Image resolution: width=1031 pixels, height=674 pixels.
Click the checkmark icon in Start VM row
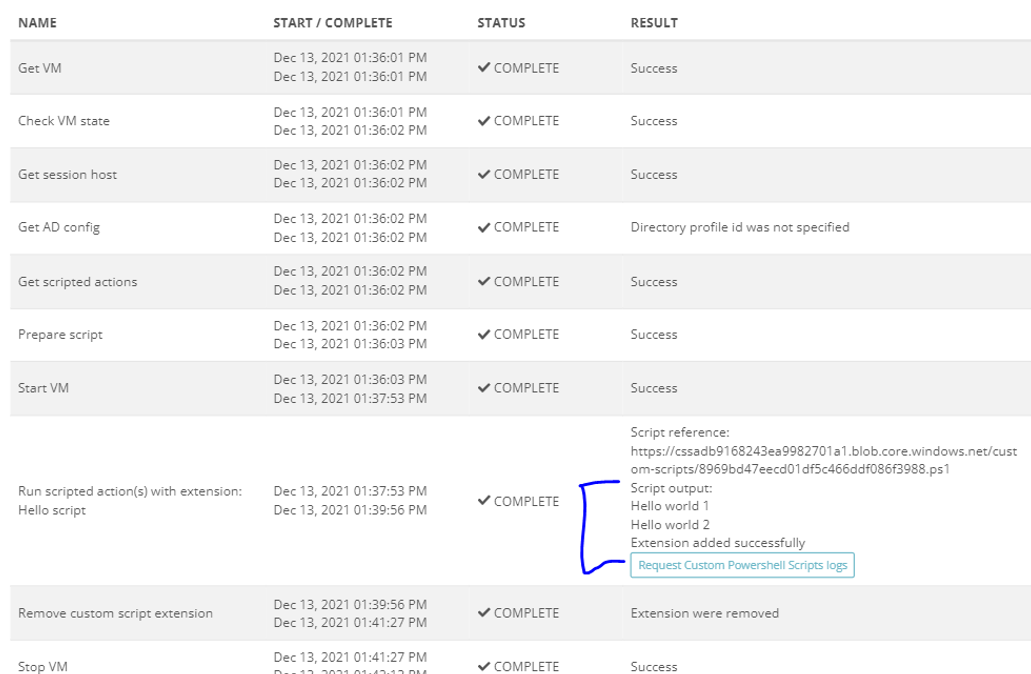point(483,388)
